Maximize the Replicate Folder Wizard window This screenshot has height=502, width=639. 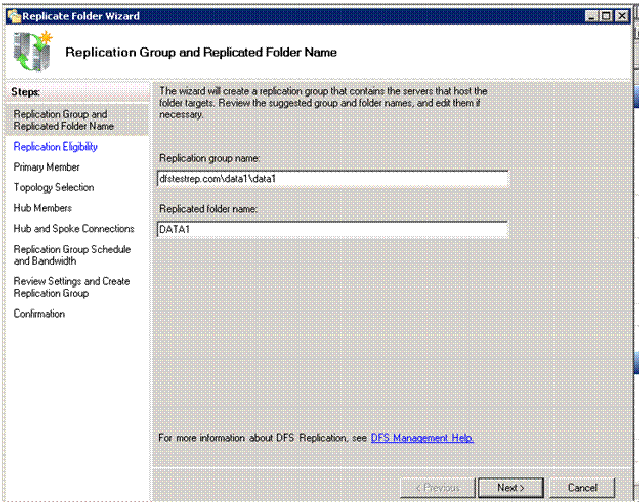point(606,16)
